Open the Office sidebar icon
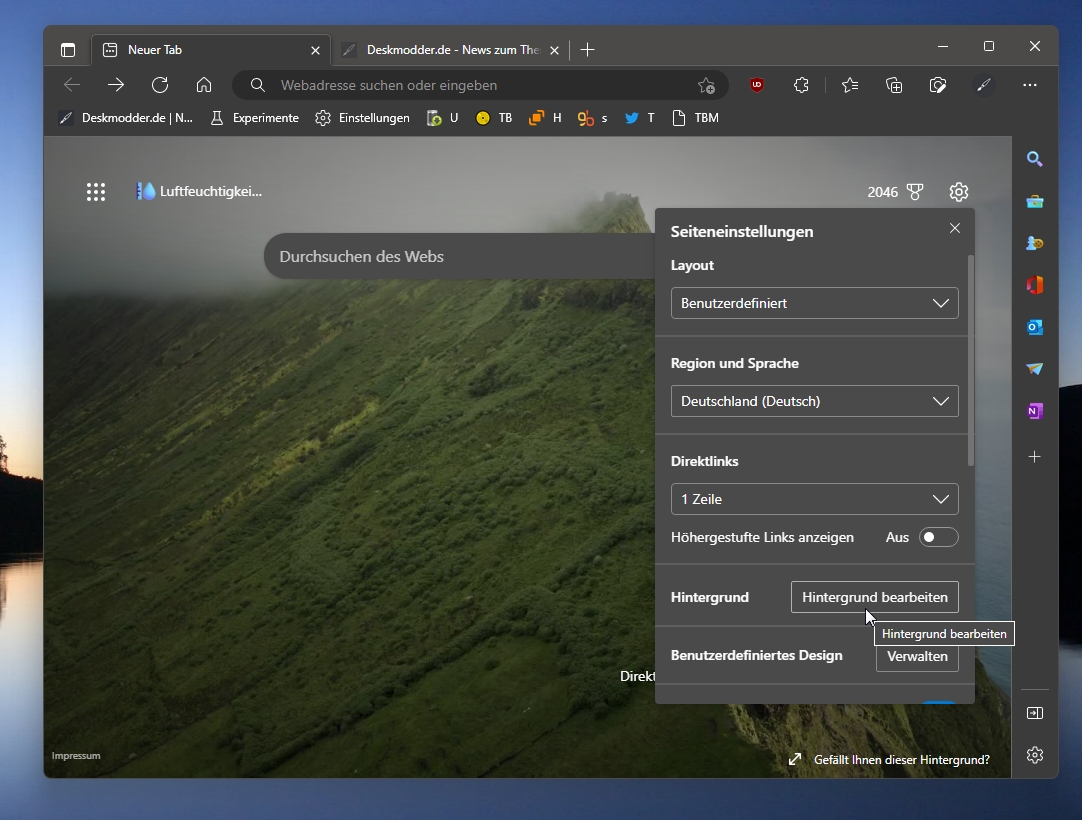 (x=1034, y=284)
